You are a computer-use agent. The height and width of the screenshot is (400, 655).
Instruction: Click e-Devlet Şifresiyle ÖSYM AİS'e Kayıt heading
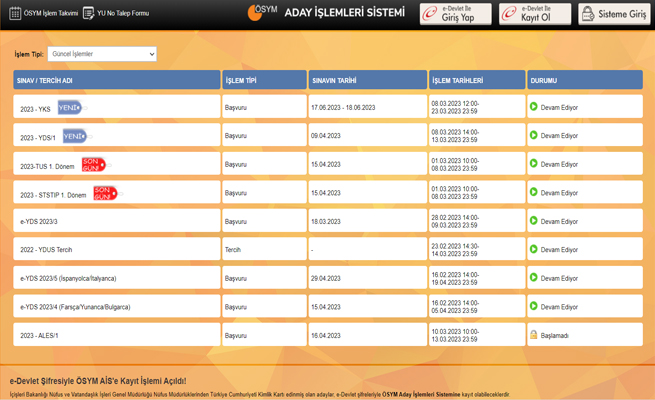(98, 381)
